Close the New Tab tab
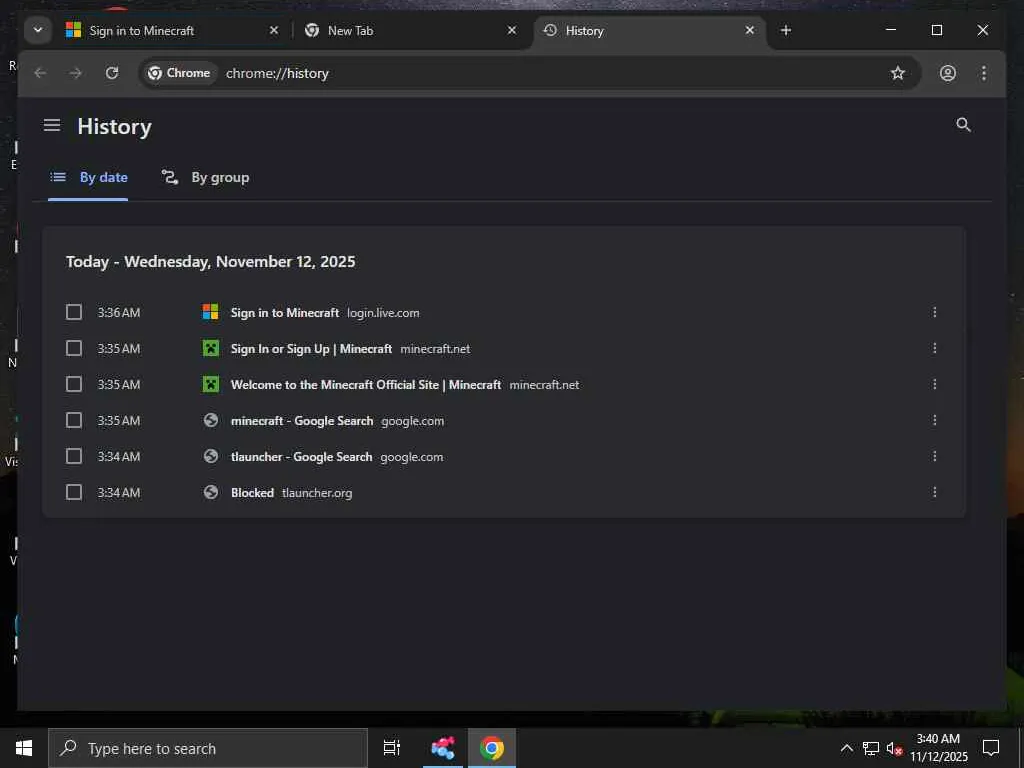 [512, 30]
